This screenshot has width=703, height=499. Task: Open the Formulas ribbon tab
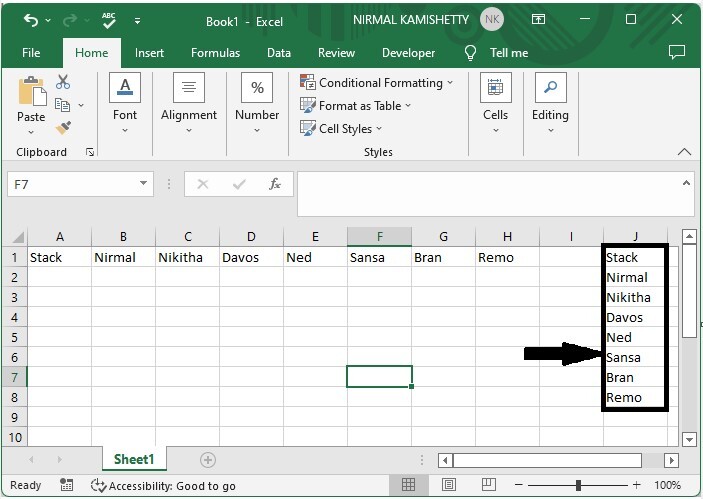click(x=215, y=53)
